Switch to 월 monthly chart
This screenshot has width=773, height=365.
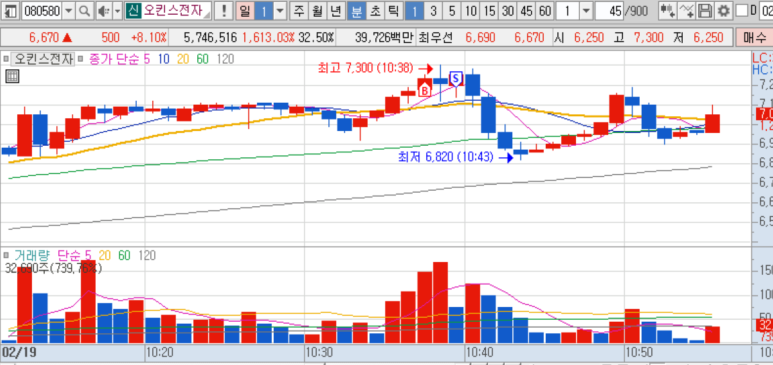pyautogui.click(x=317, y=11)
